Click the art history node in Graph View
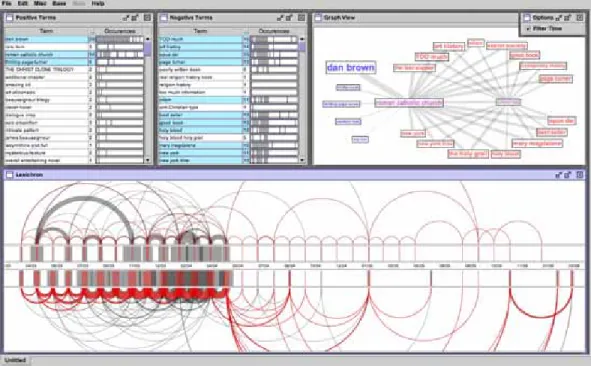Viewport: 591px width, 366px height. point(449,46)
